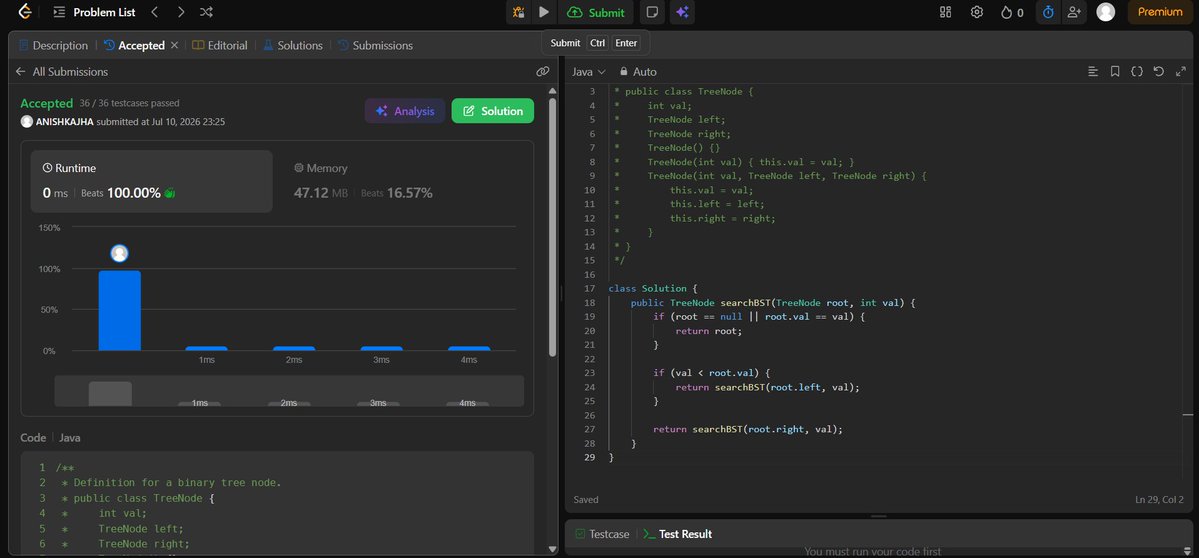Image resolution: width=1199 pixels, height=558 pixels.
Task: Click the tallest 0ms bar in chart
Action: (x=119, y=310)
